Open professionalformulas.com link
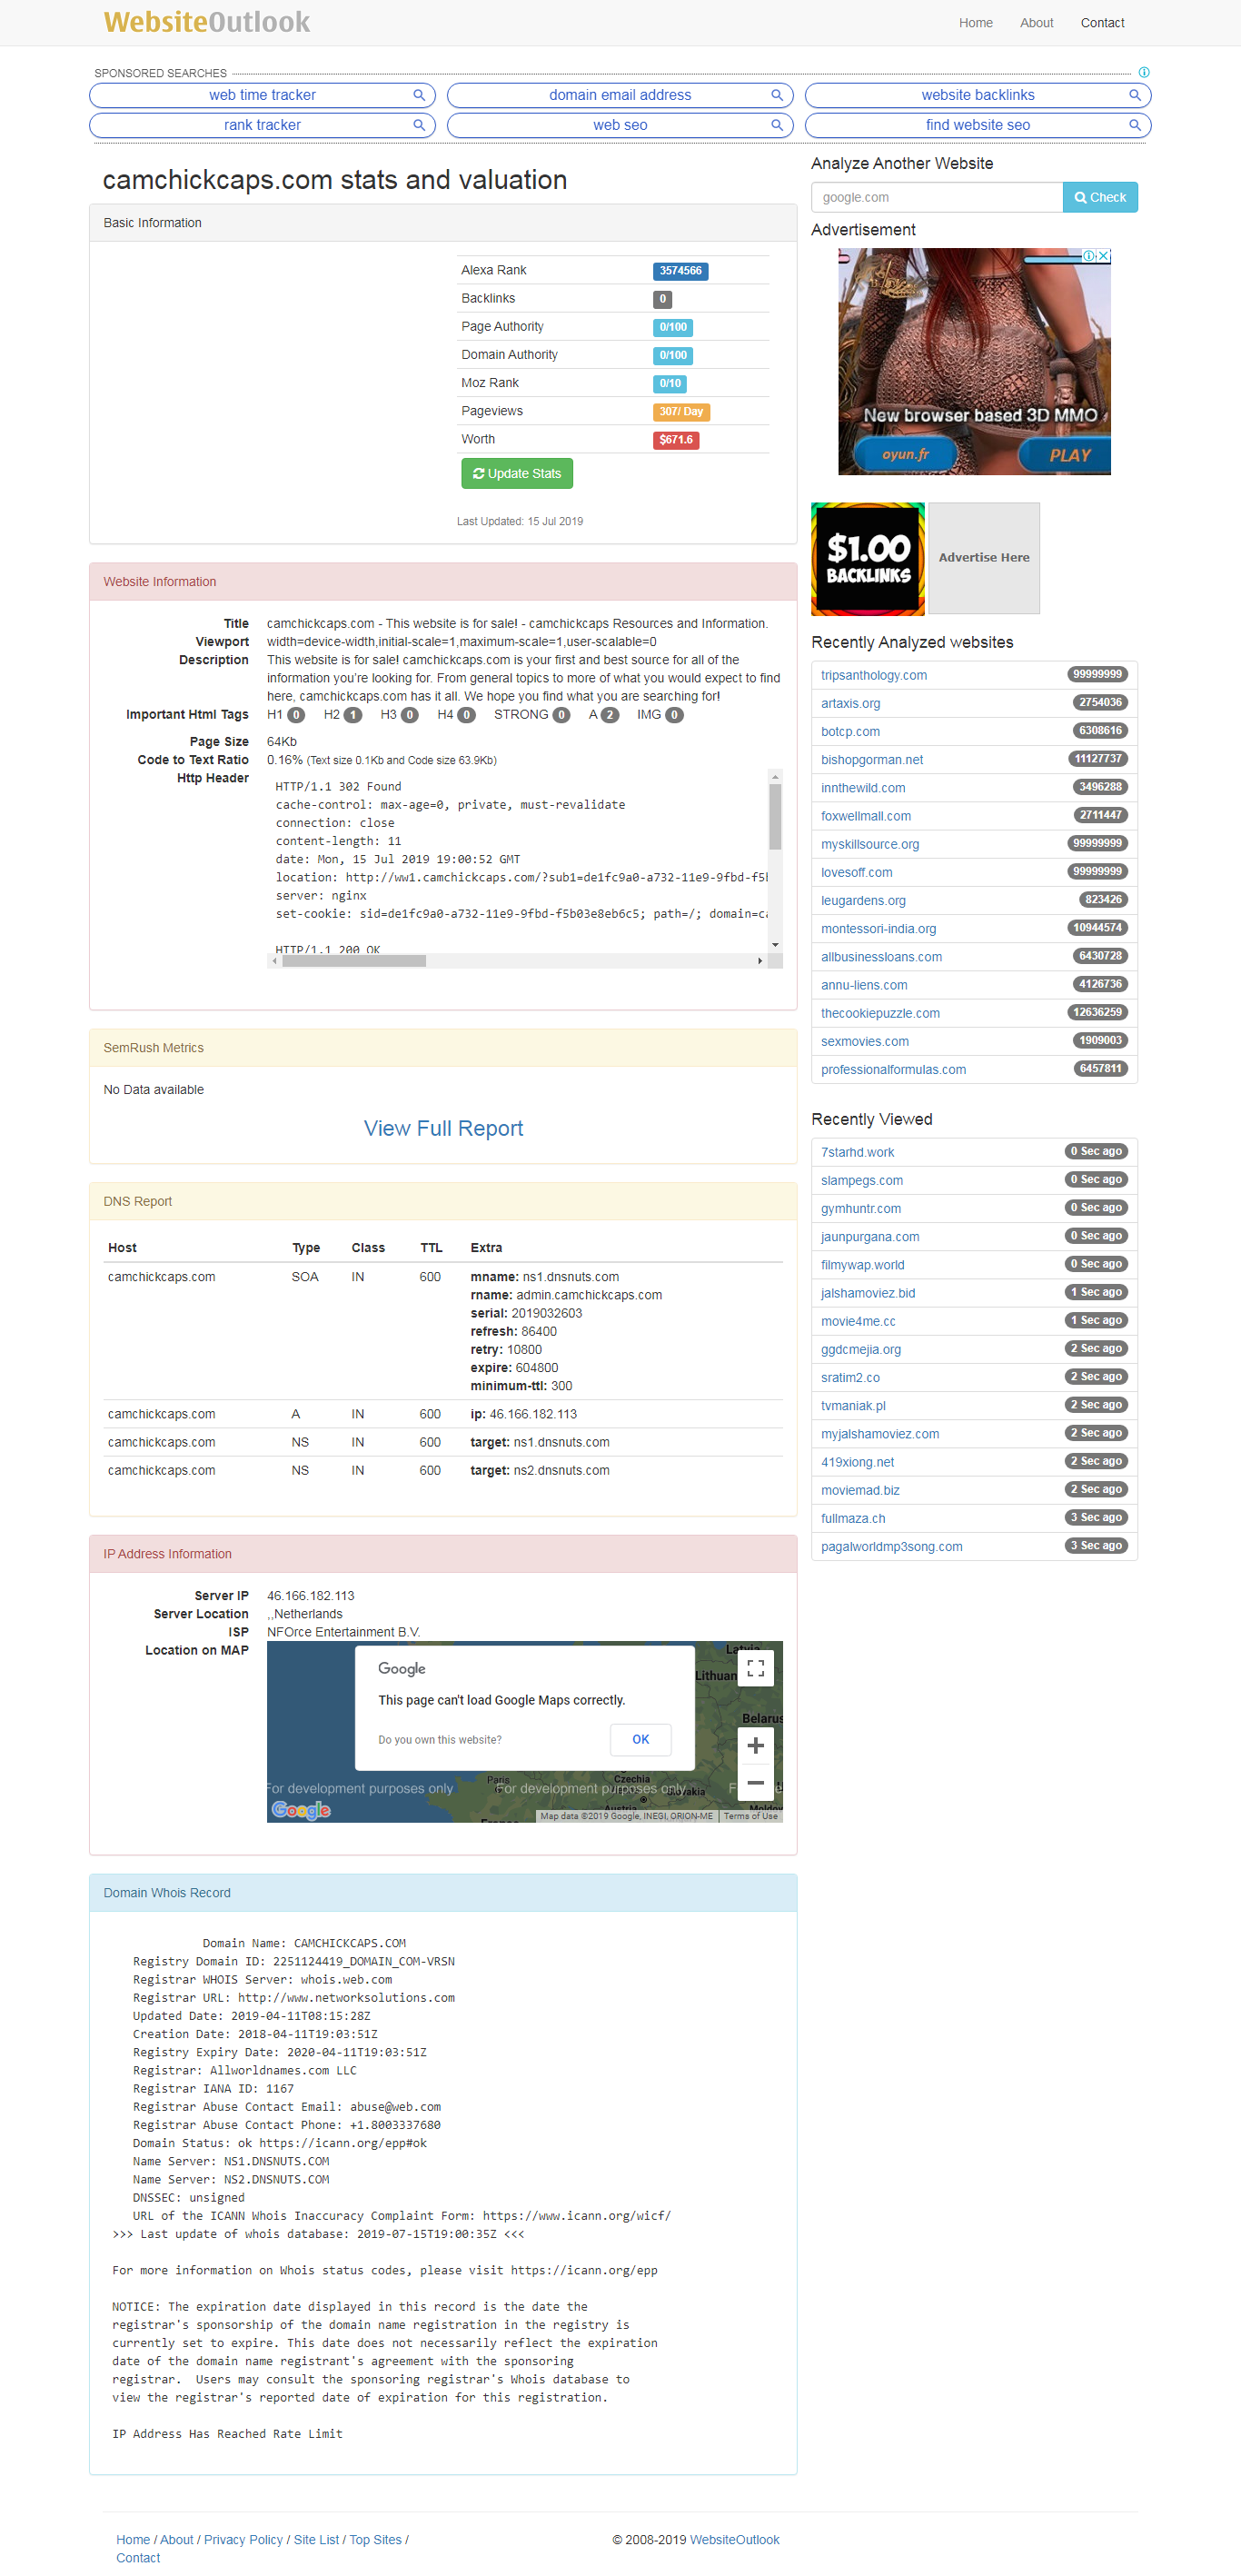This screenshot has height=2576, width=1241. pos(893,1069)
